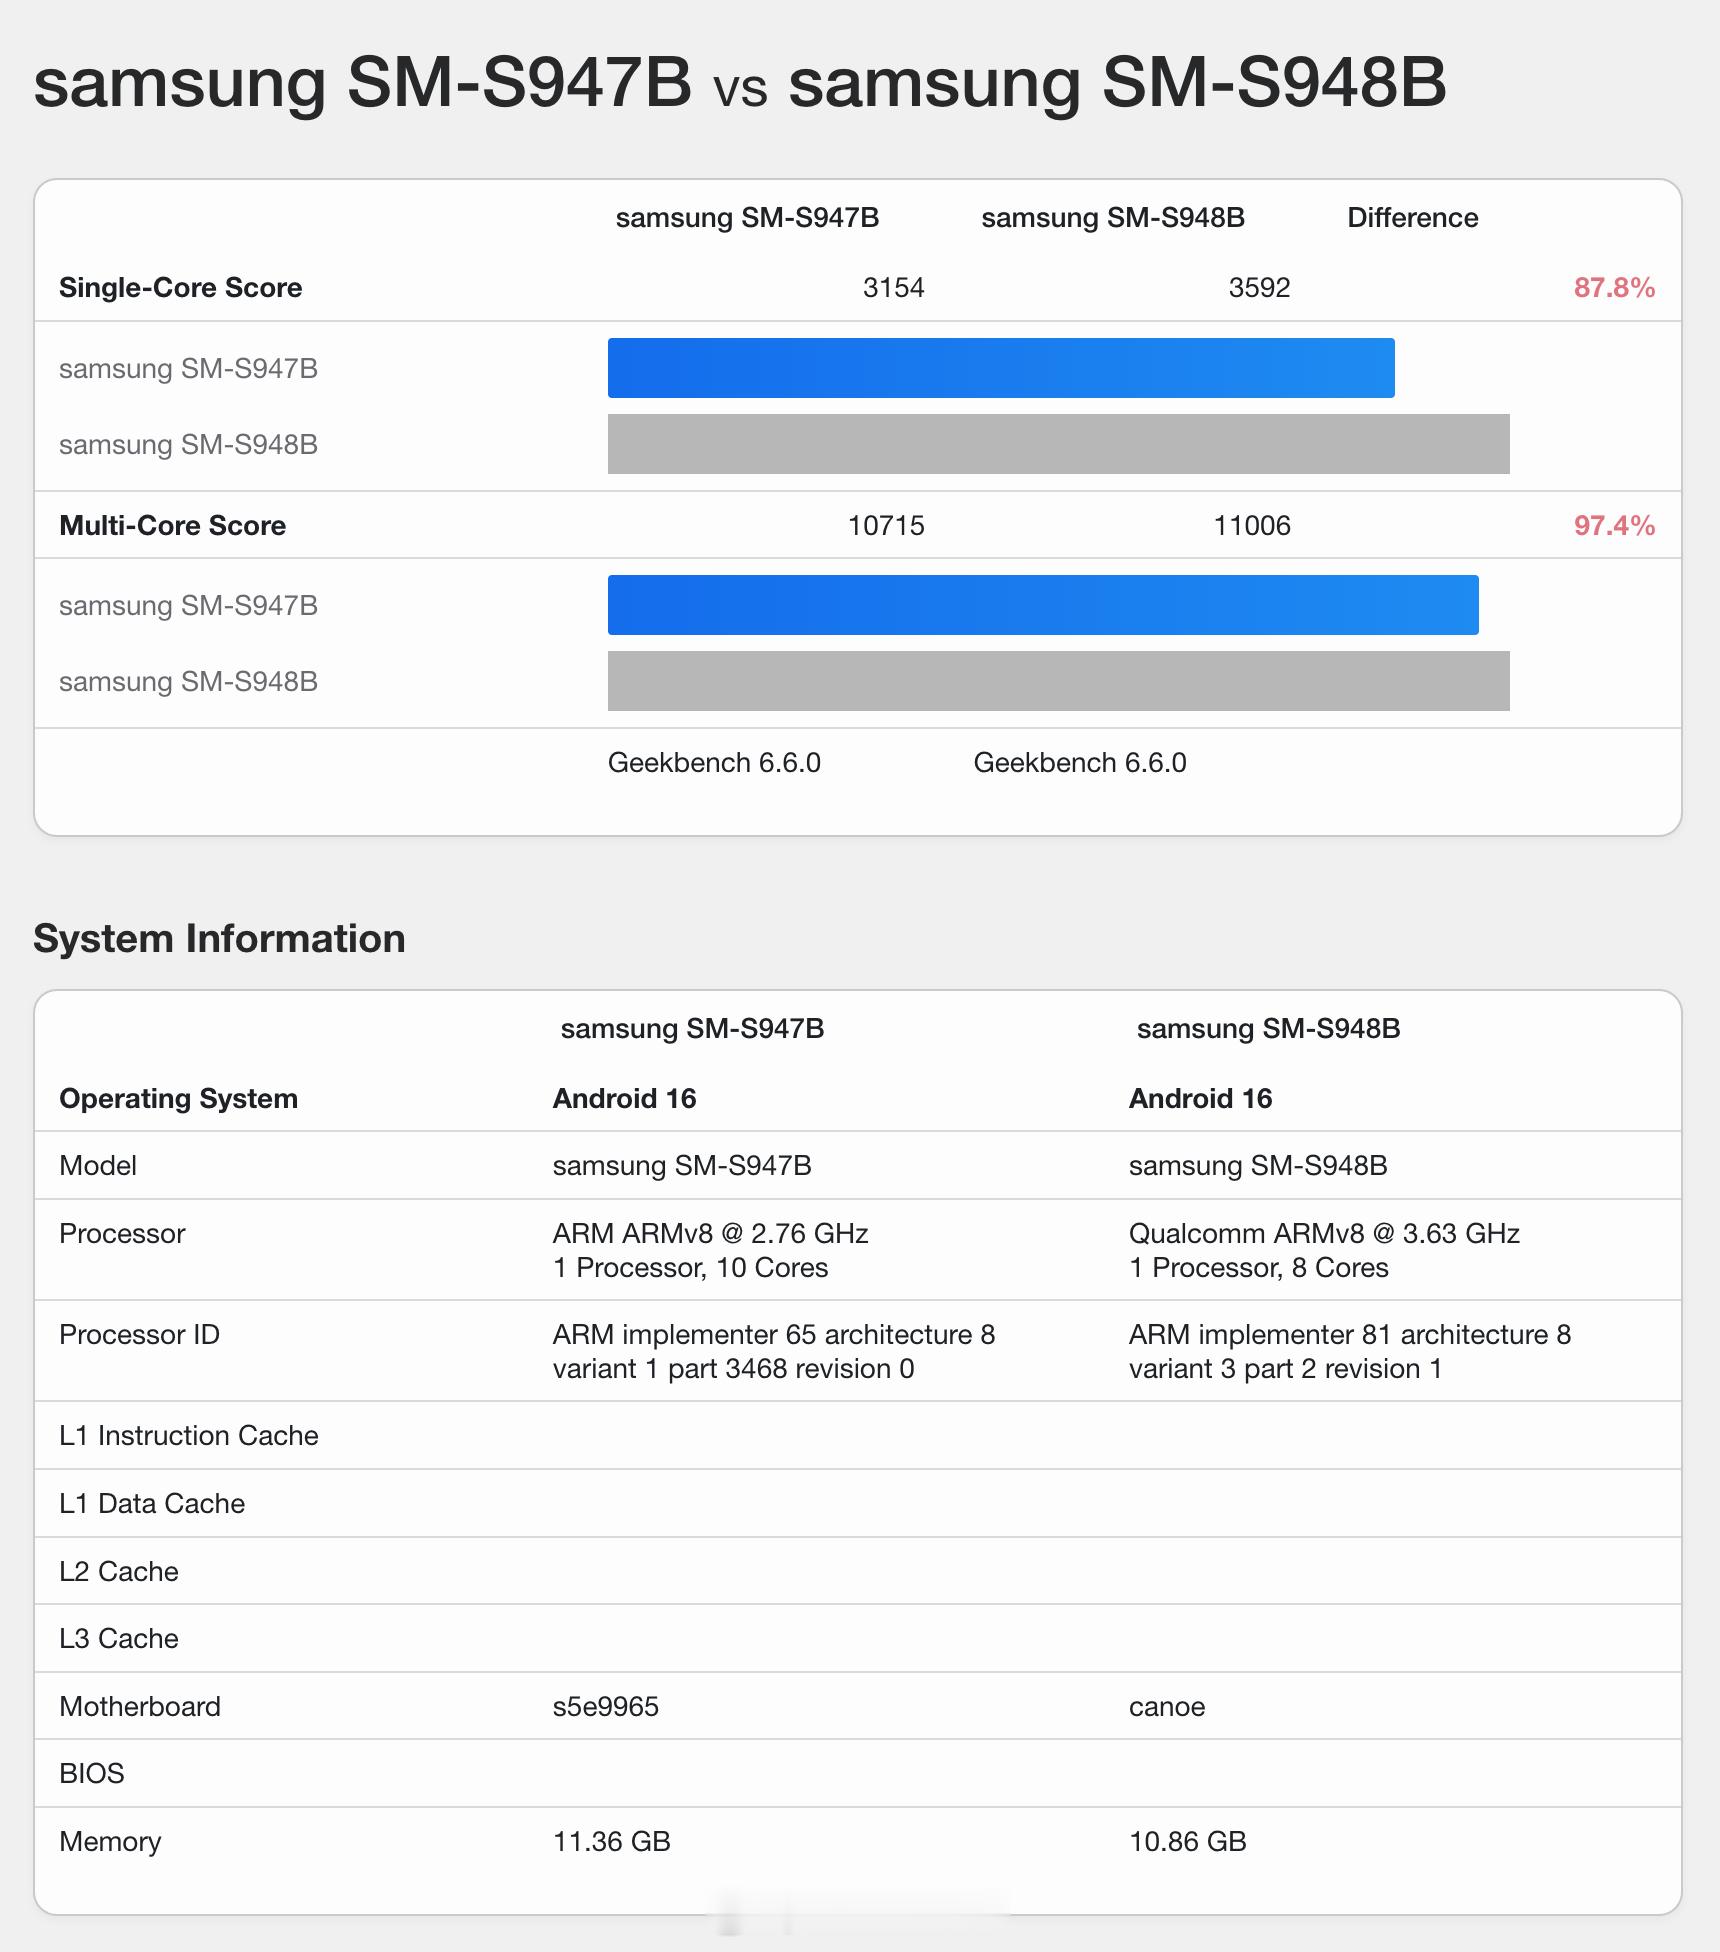Select the "Operating System" row label
The image size is (1720, 1952).
(179, 1099)
